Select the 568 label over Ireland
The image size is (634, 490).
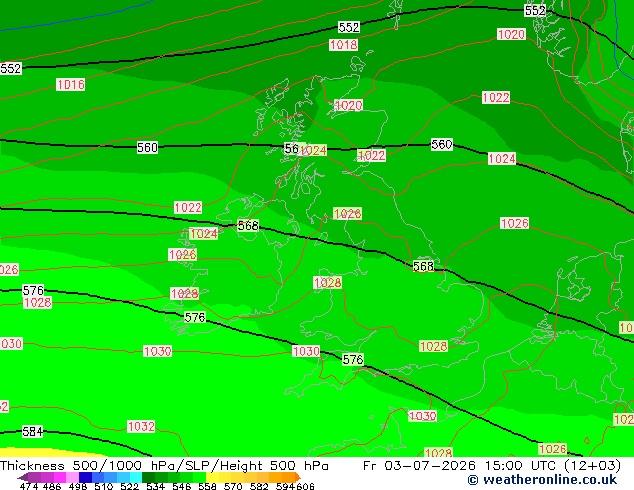pyautogui.click(x=248, y=226)
